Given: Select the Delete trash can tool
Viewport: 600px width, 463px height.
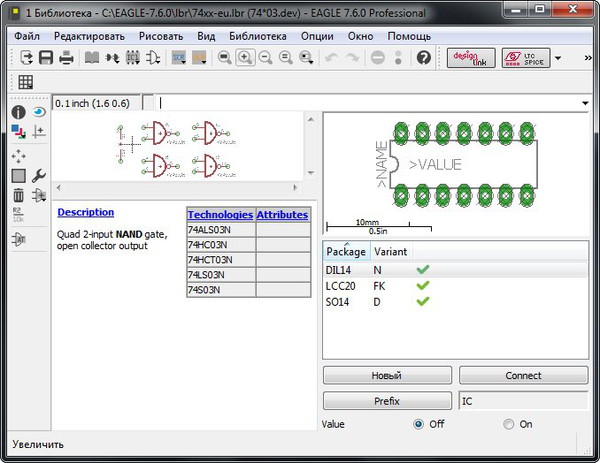Looking at the screenshot, I should [x=18, y=195].
